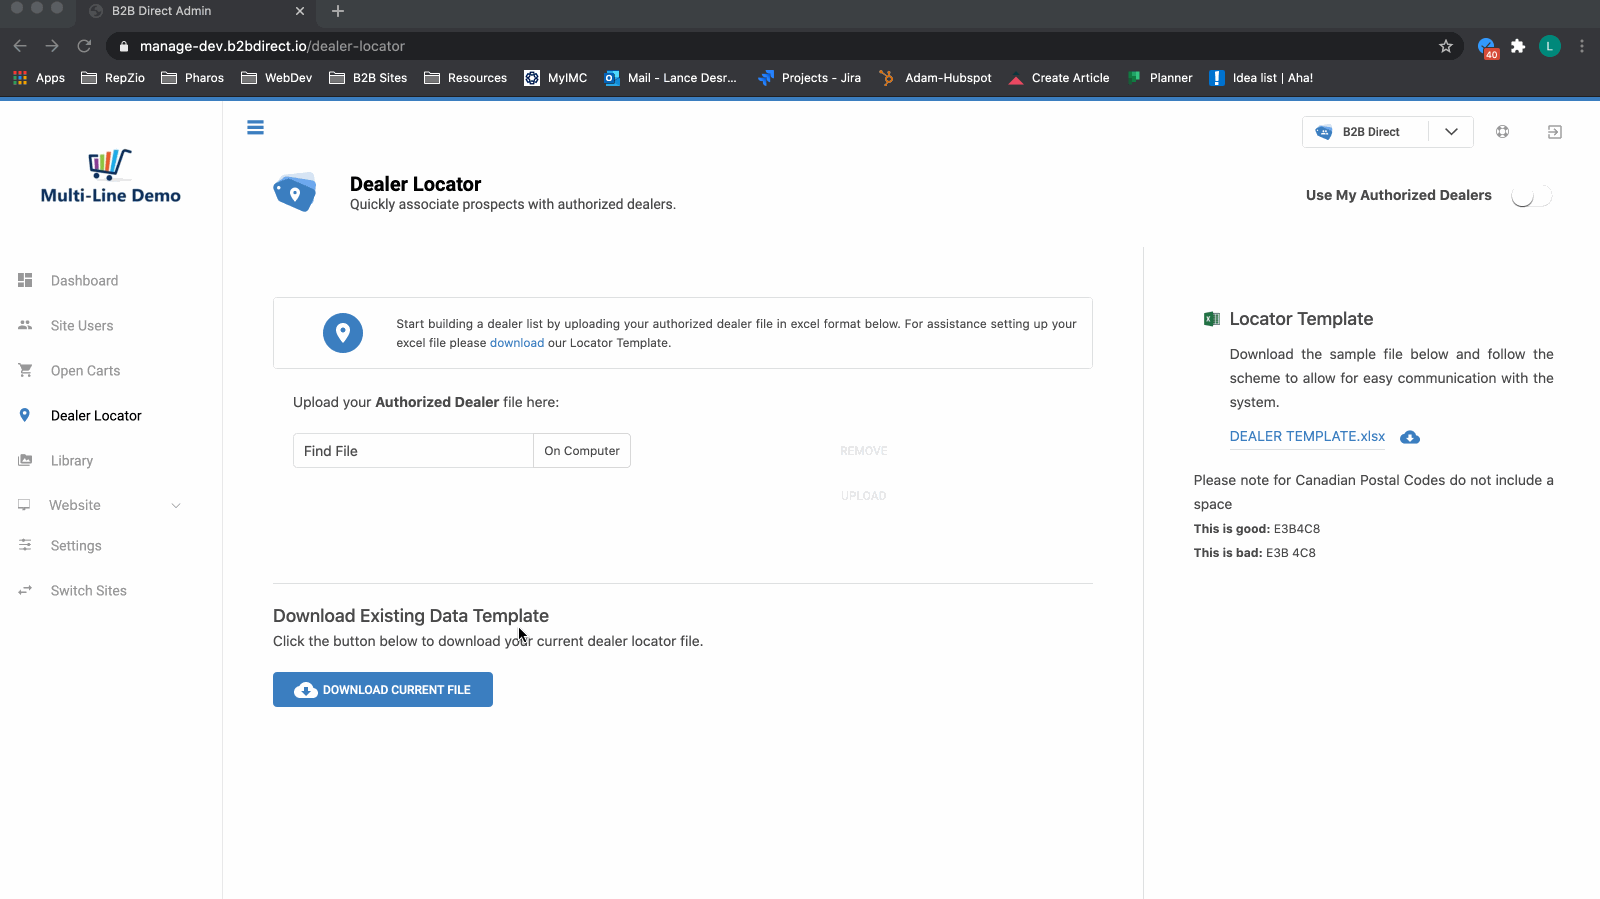The image size is (1600, 899).
Task: Click the blue location pin circle icon
Action: [x=343, y=333]
